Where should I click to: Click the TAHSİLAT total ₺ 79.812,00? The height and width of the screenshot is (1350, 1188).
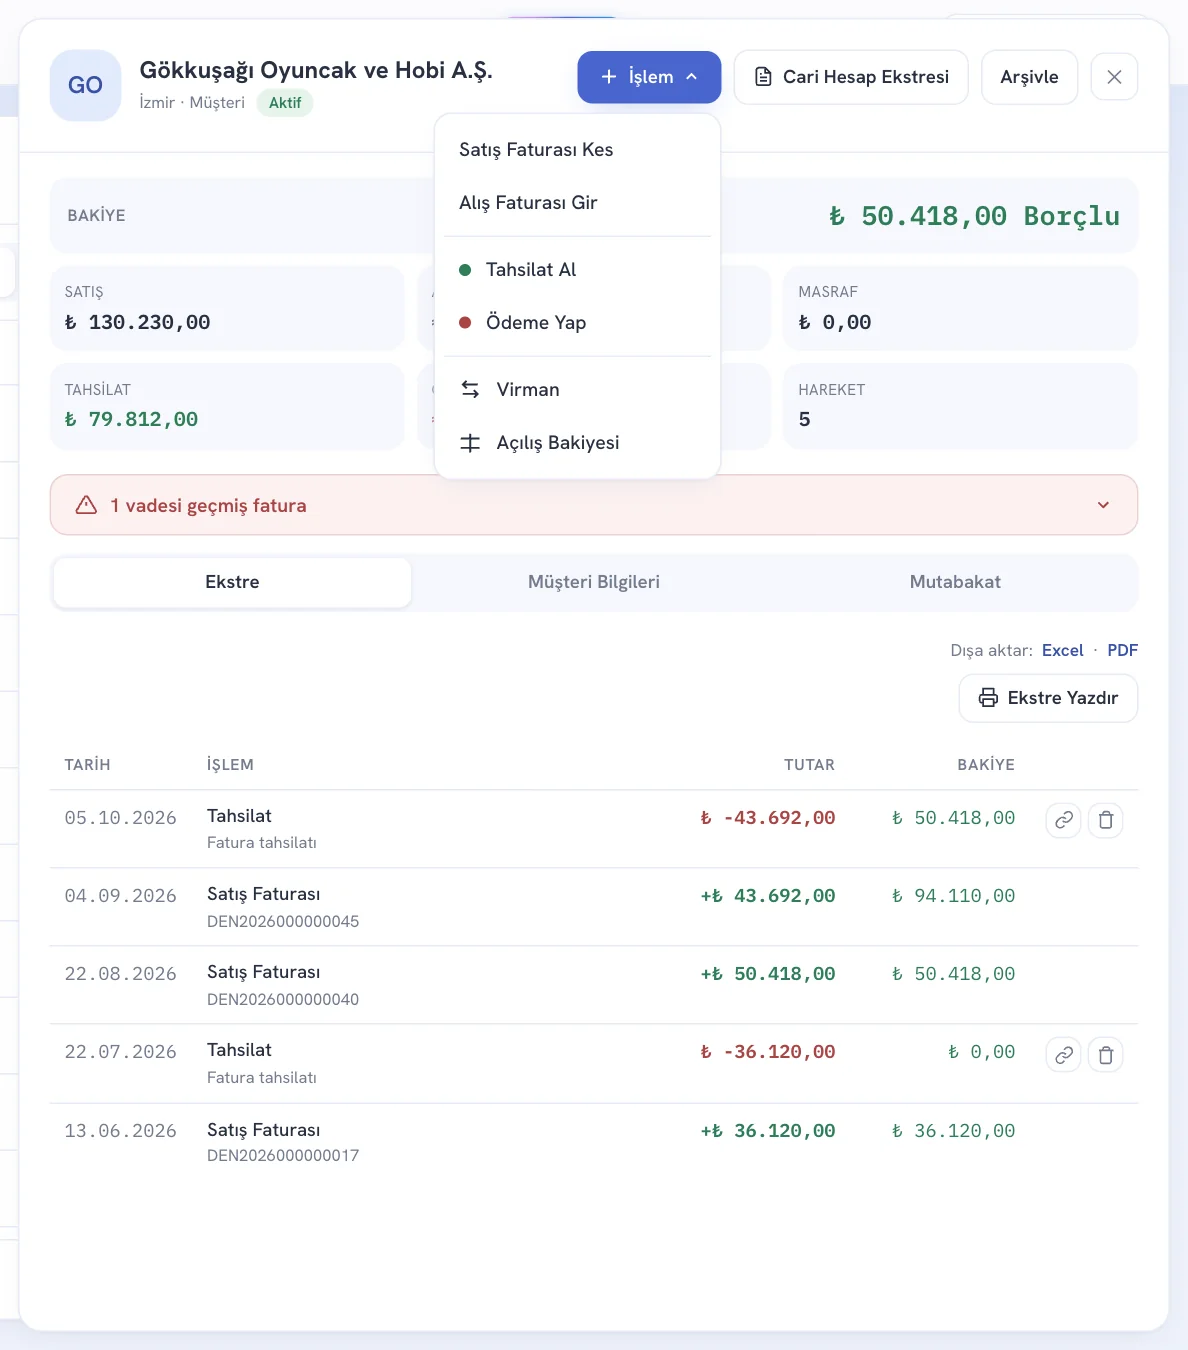[132, 419]
